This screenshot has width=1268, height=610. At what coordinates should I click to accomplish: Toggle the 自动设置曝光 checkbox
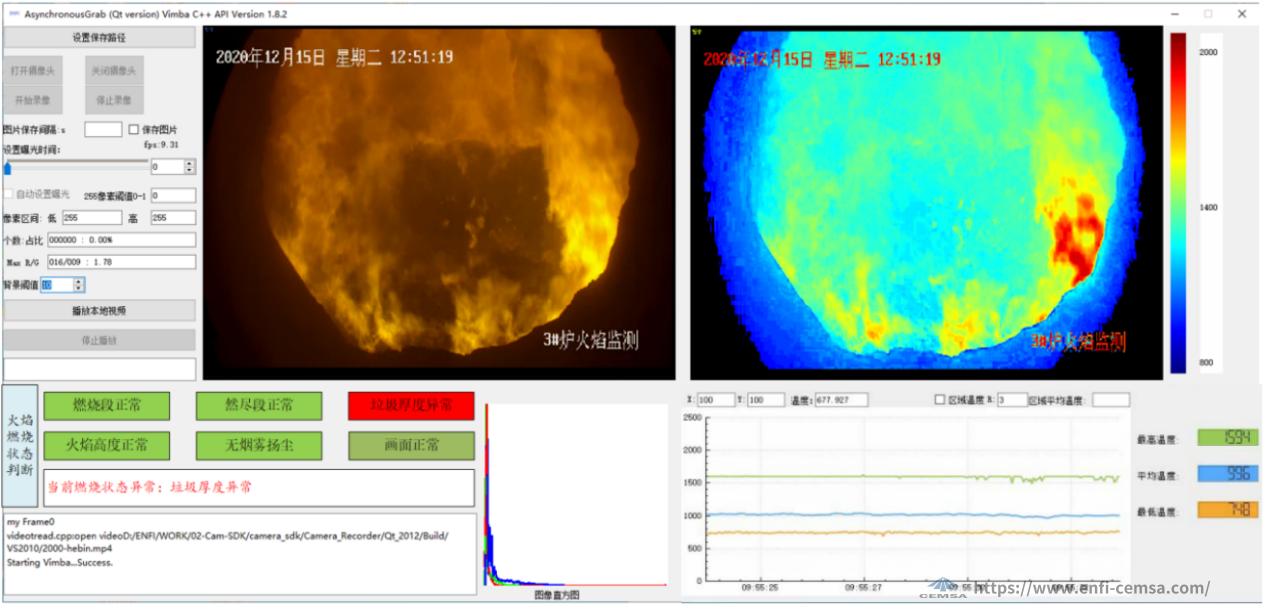click(x=9, y=194)
